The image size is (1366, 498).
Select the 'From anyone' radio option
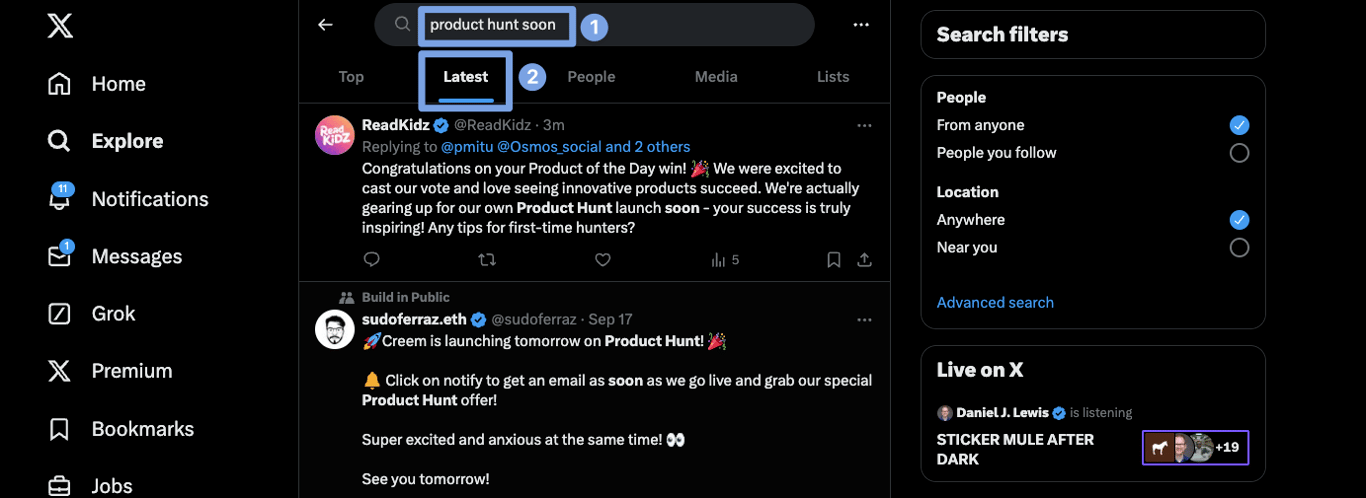[1239, 125]
